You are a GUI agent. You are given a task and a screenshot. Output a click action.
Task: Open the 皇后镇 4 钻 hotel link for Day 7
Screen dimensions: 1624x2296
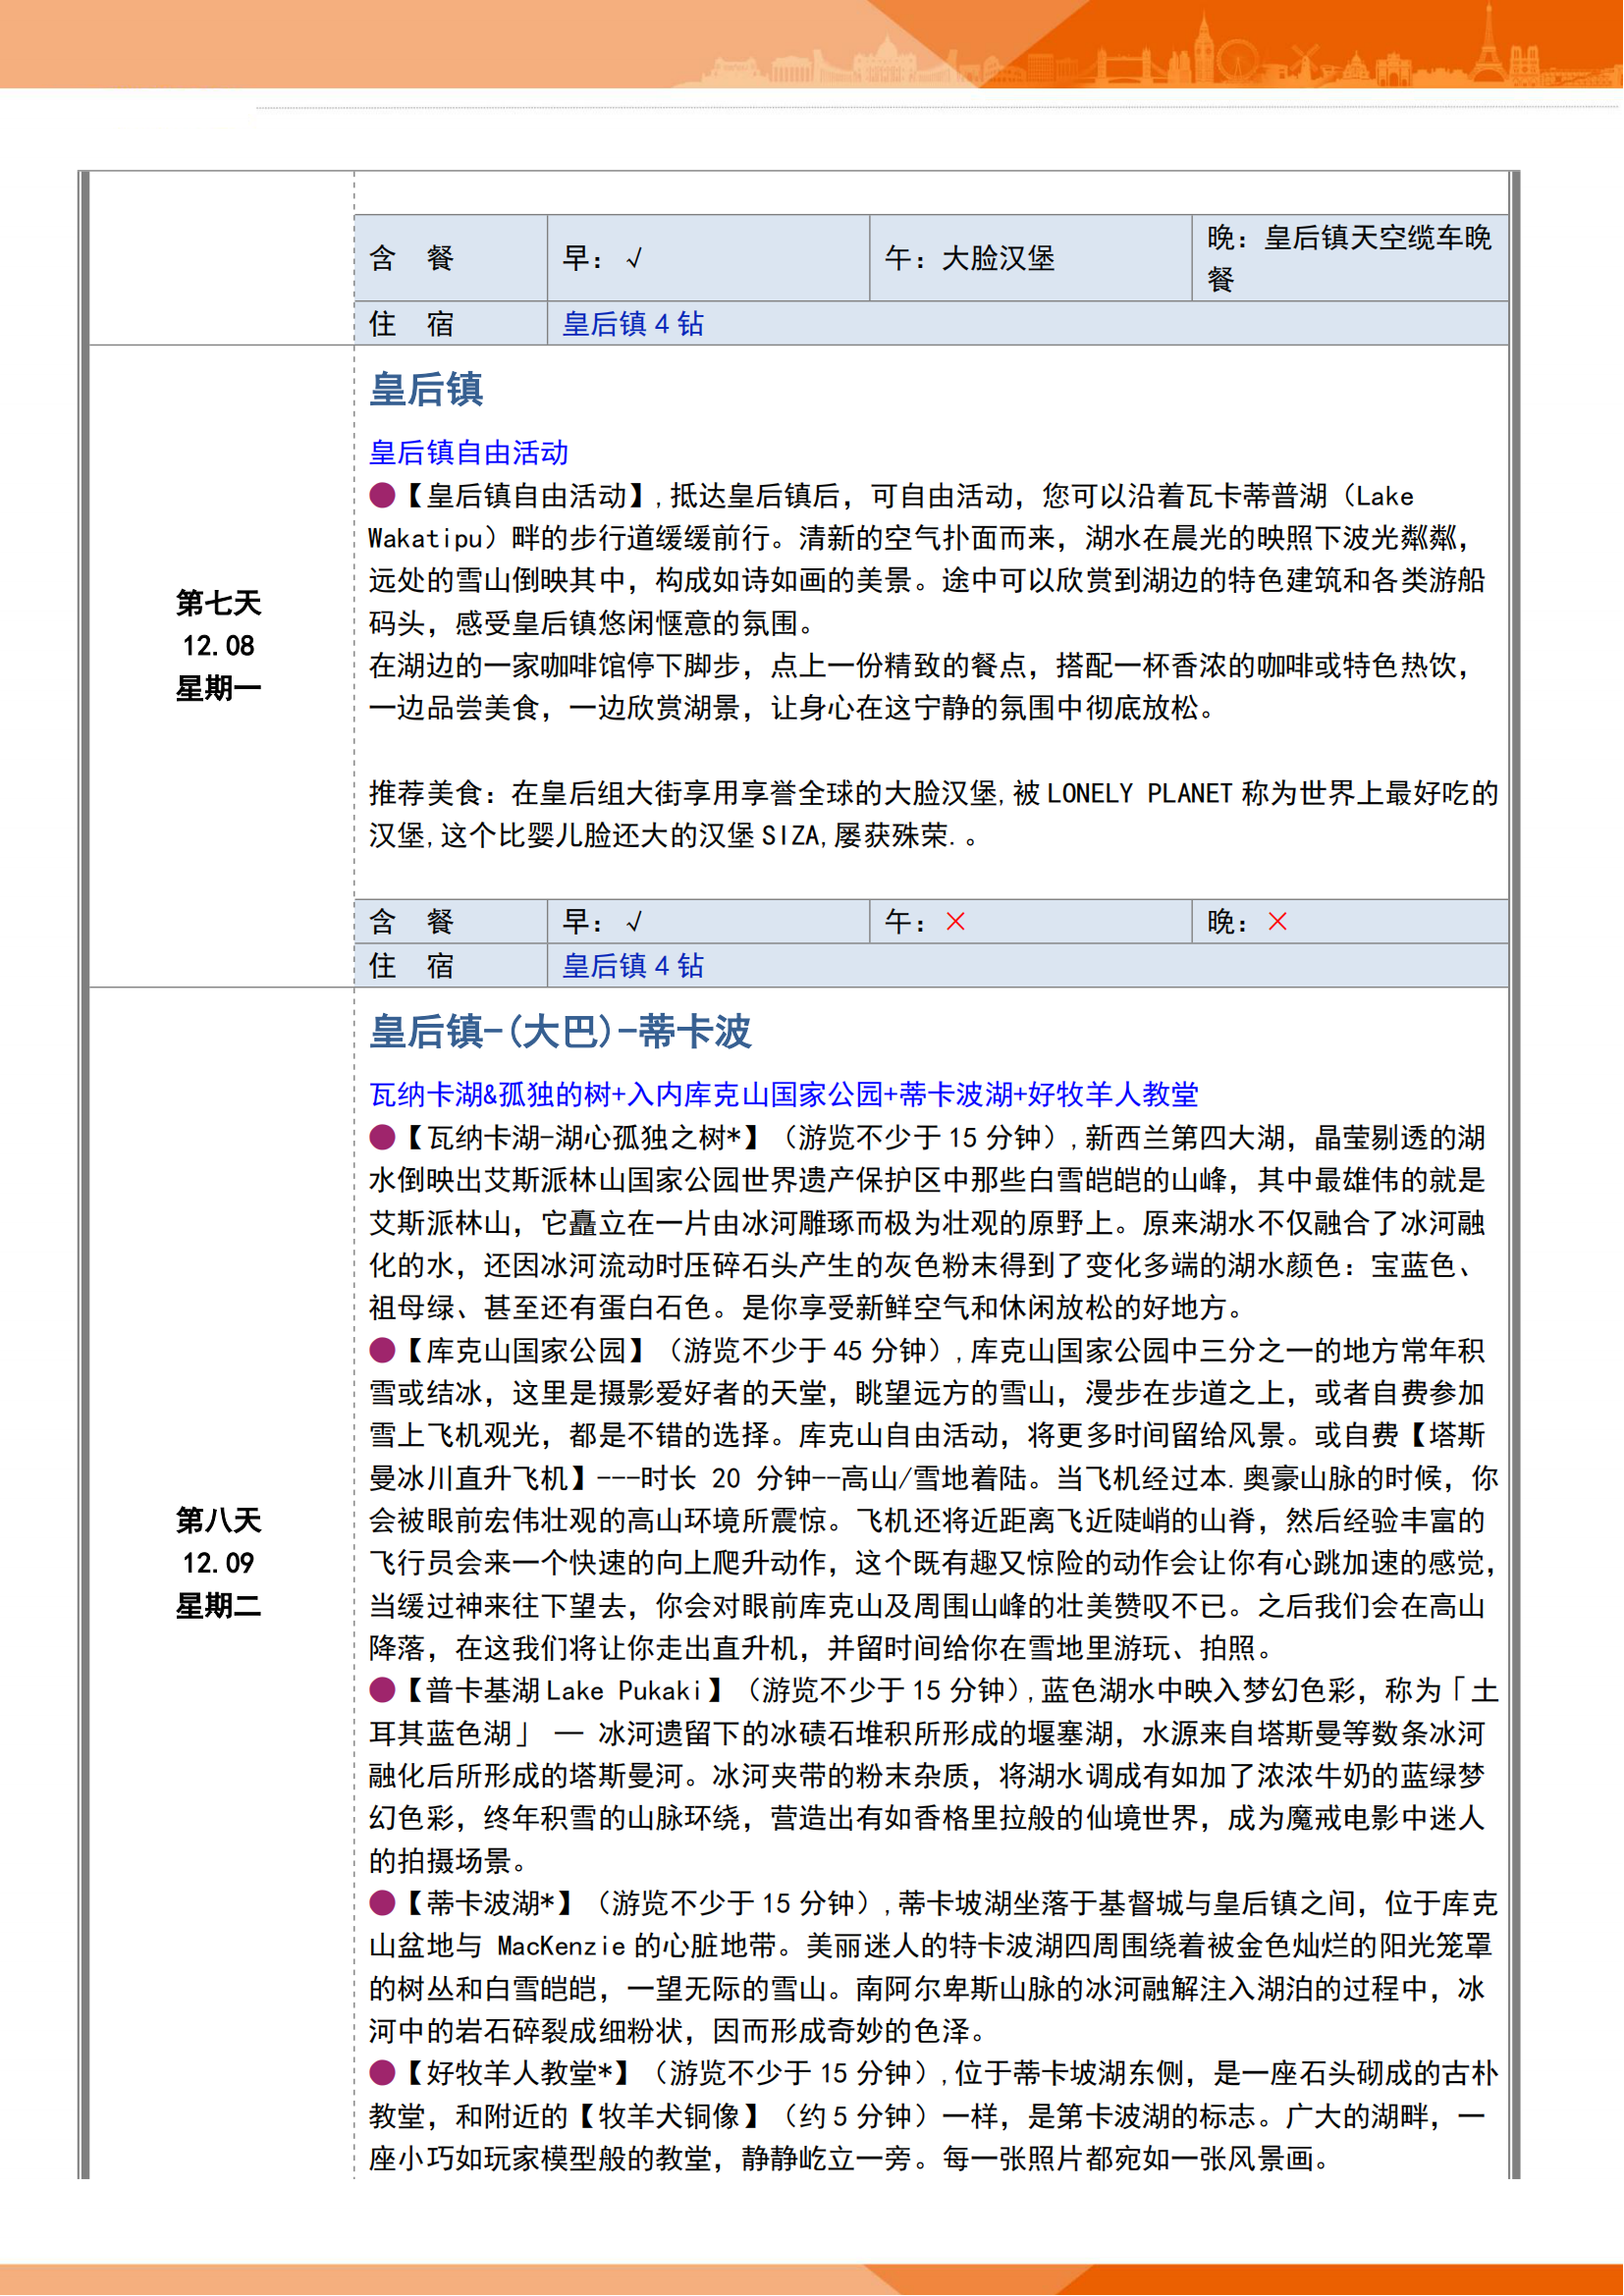633,965
